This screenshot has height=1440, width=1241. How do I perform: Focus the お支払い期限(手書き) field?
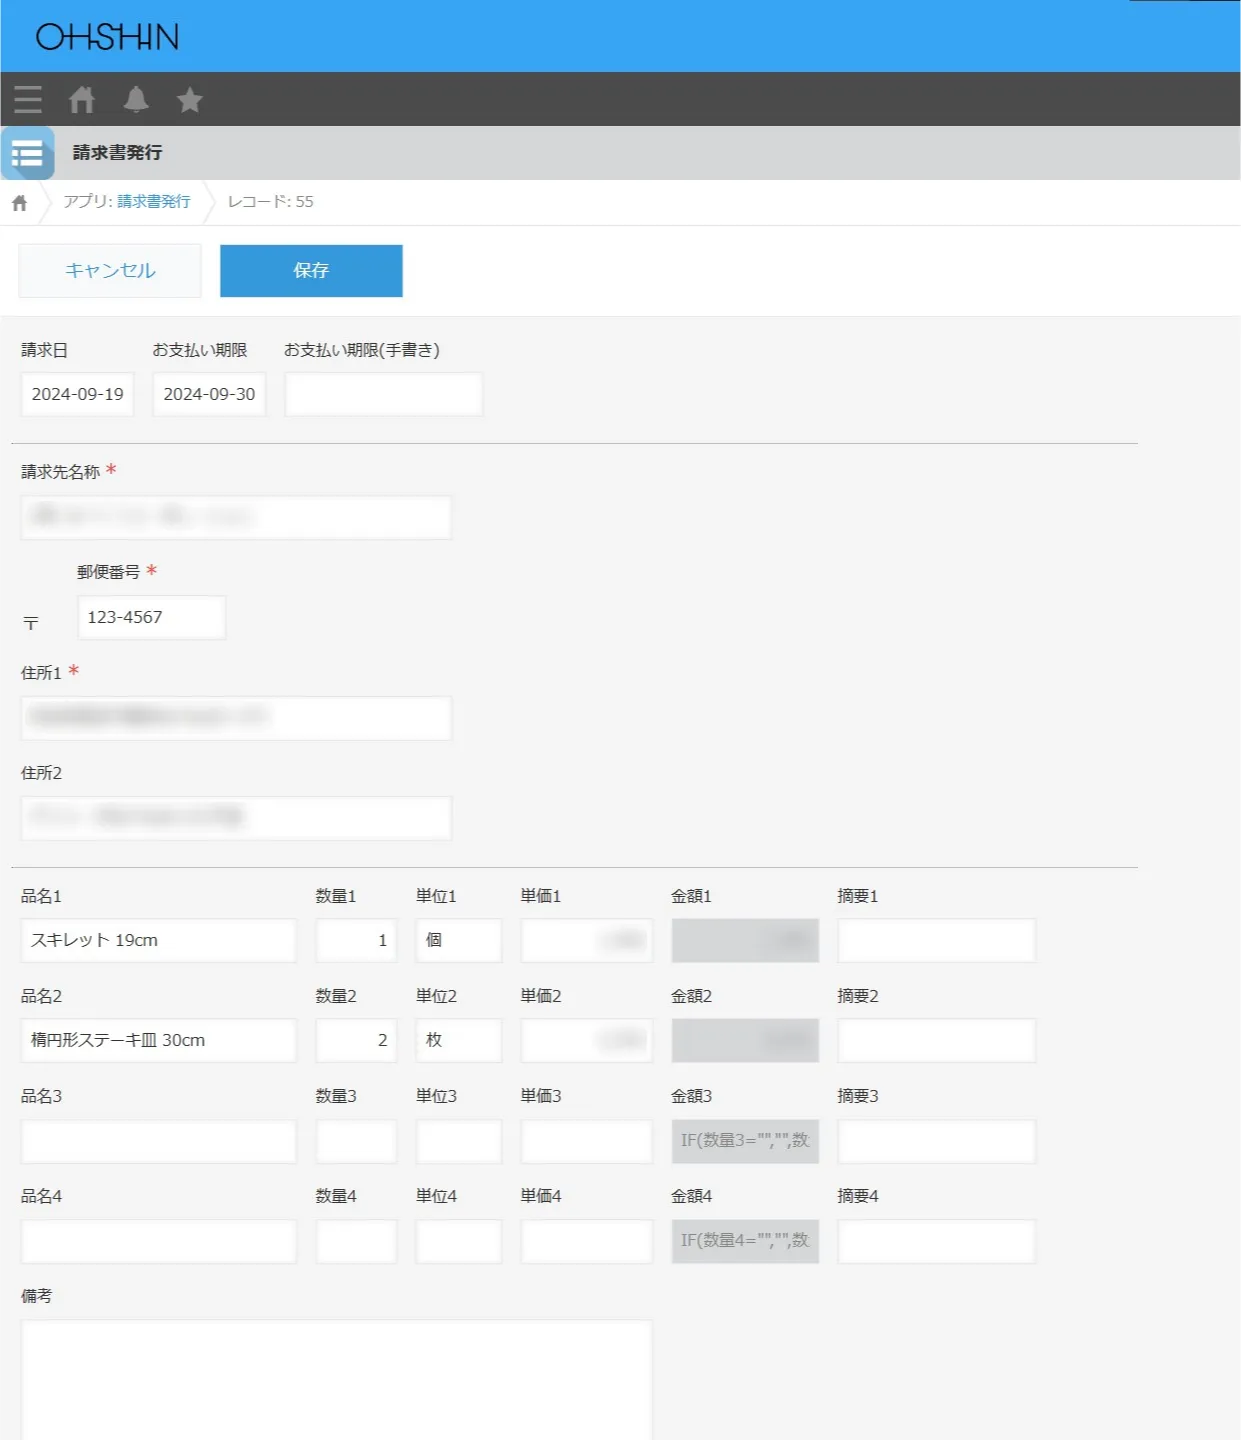pos(383,394)
